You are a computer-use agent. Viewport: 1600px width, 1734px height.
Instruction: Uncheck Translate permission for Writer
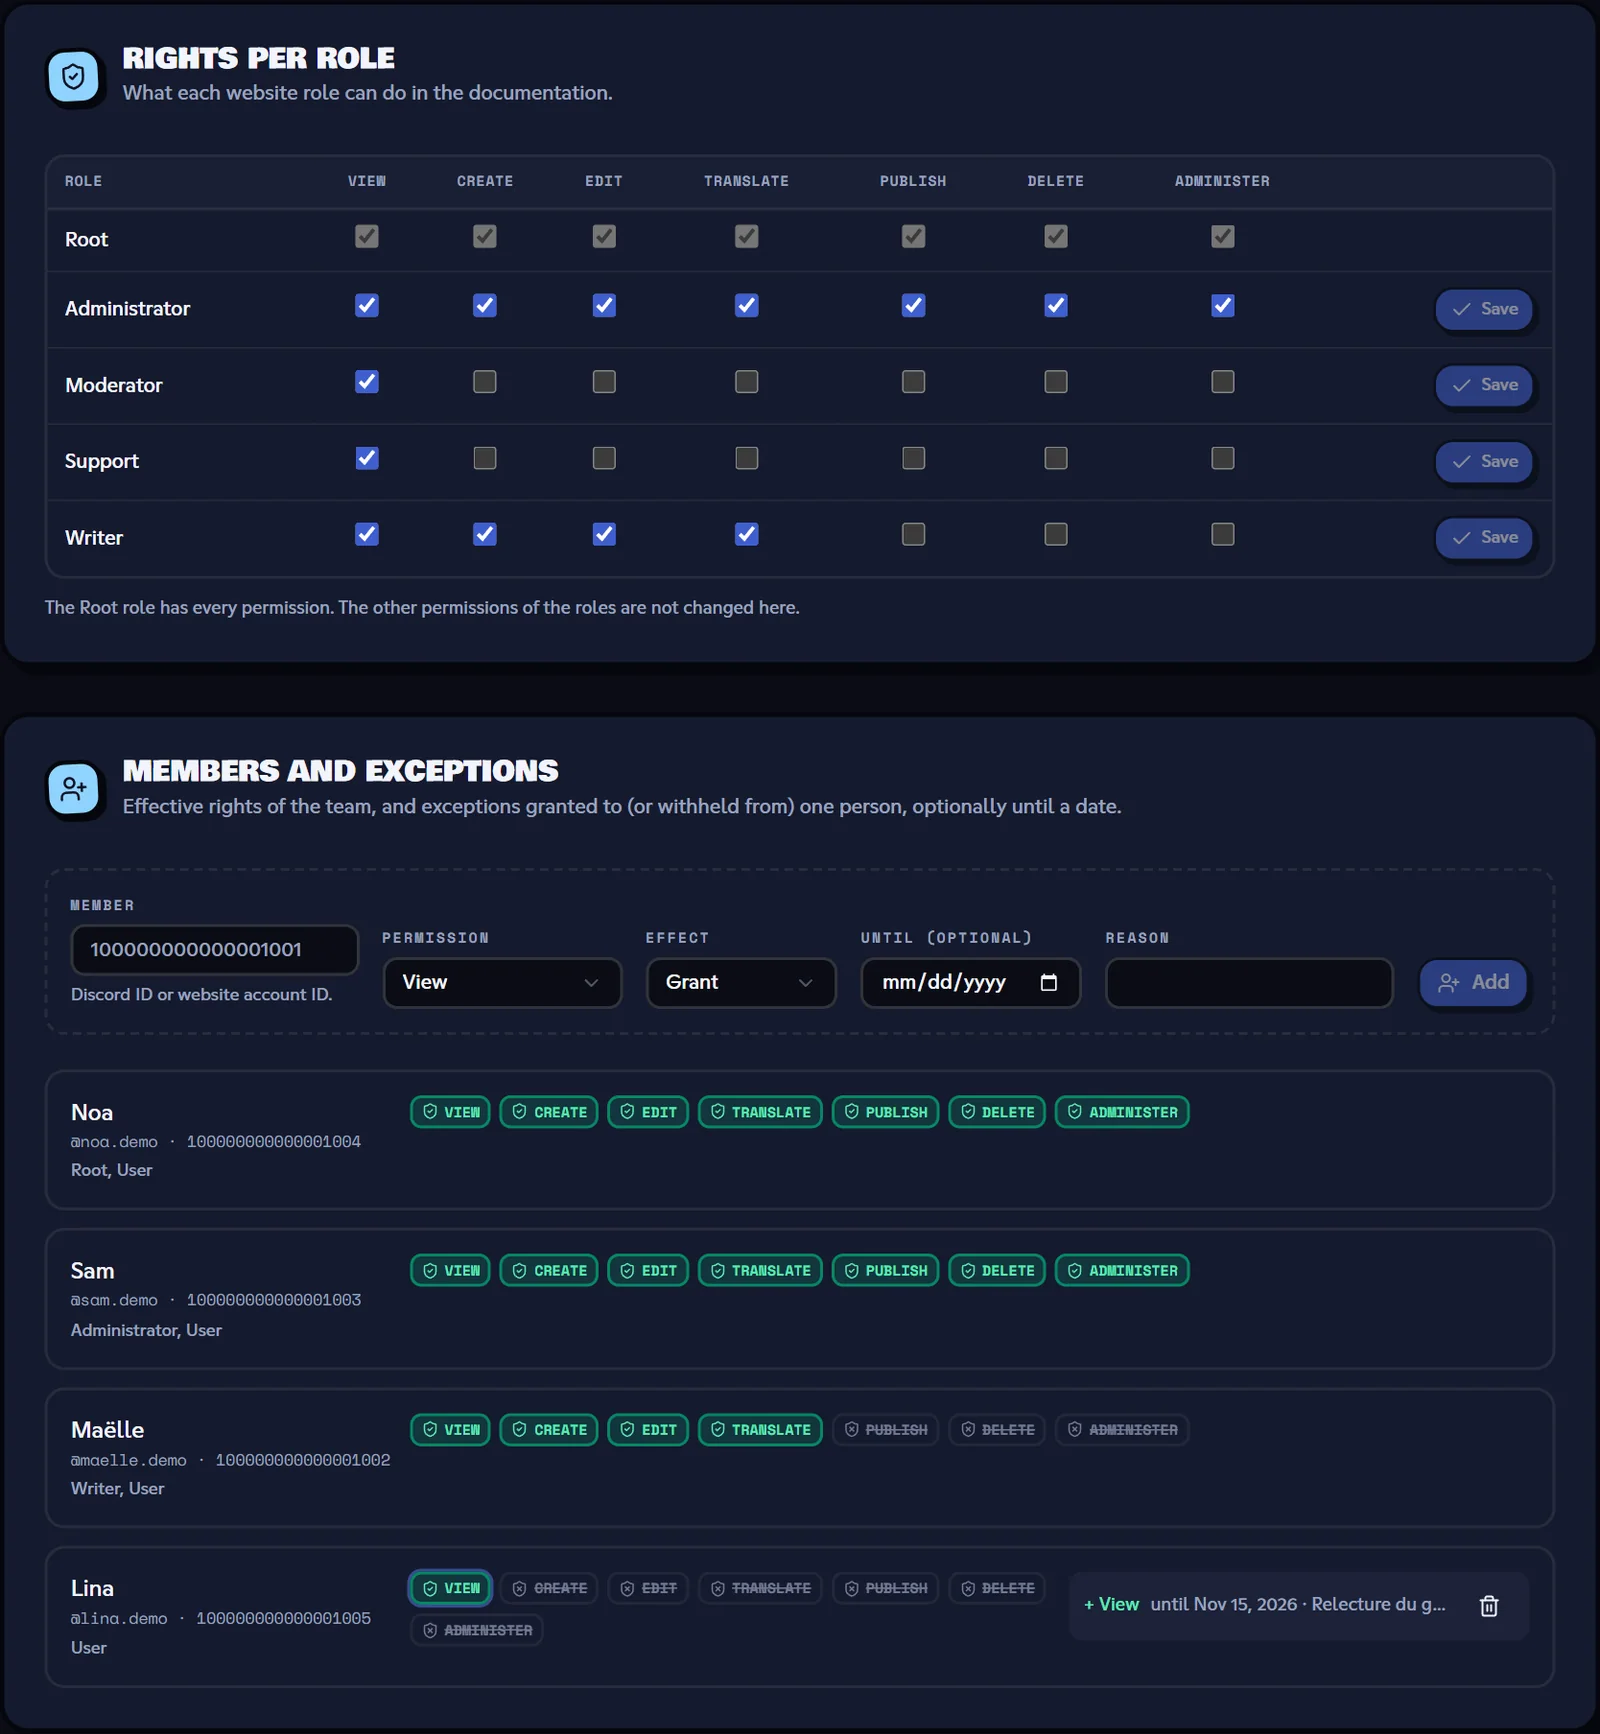pos(746,534)
